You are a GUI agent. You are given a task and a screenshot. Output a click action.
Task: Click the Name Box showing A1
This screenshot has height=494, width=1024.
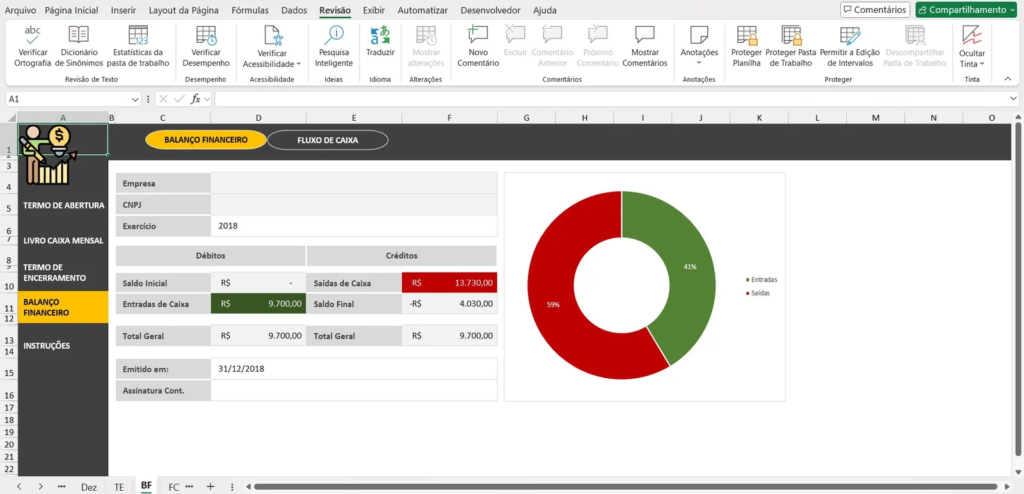(70, 99)
